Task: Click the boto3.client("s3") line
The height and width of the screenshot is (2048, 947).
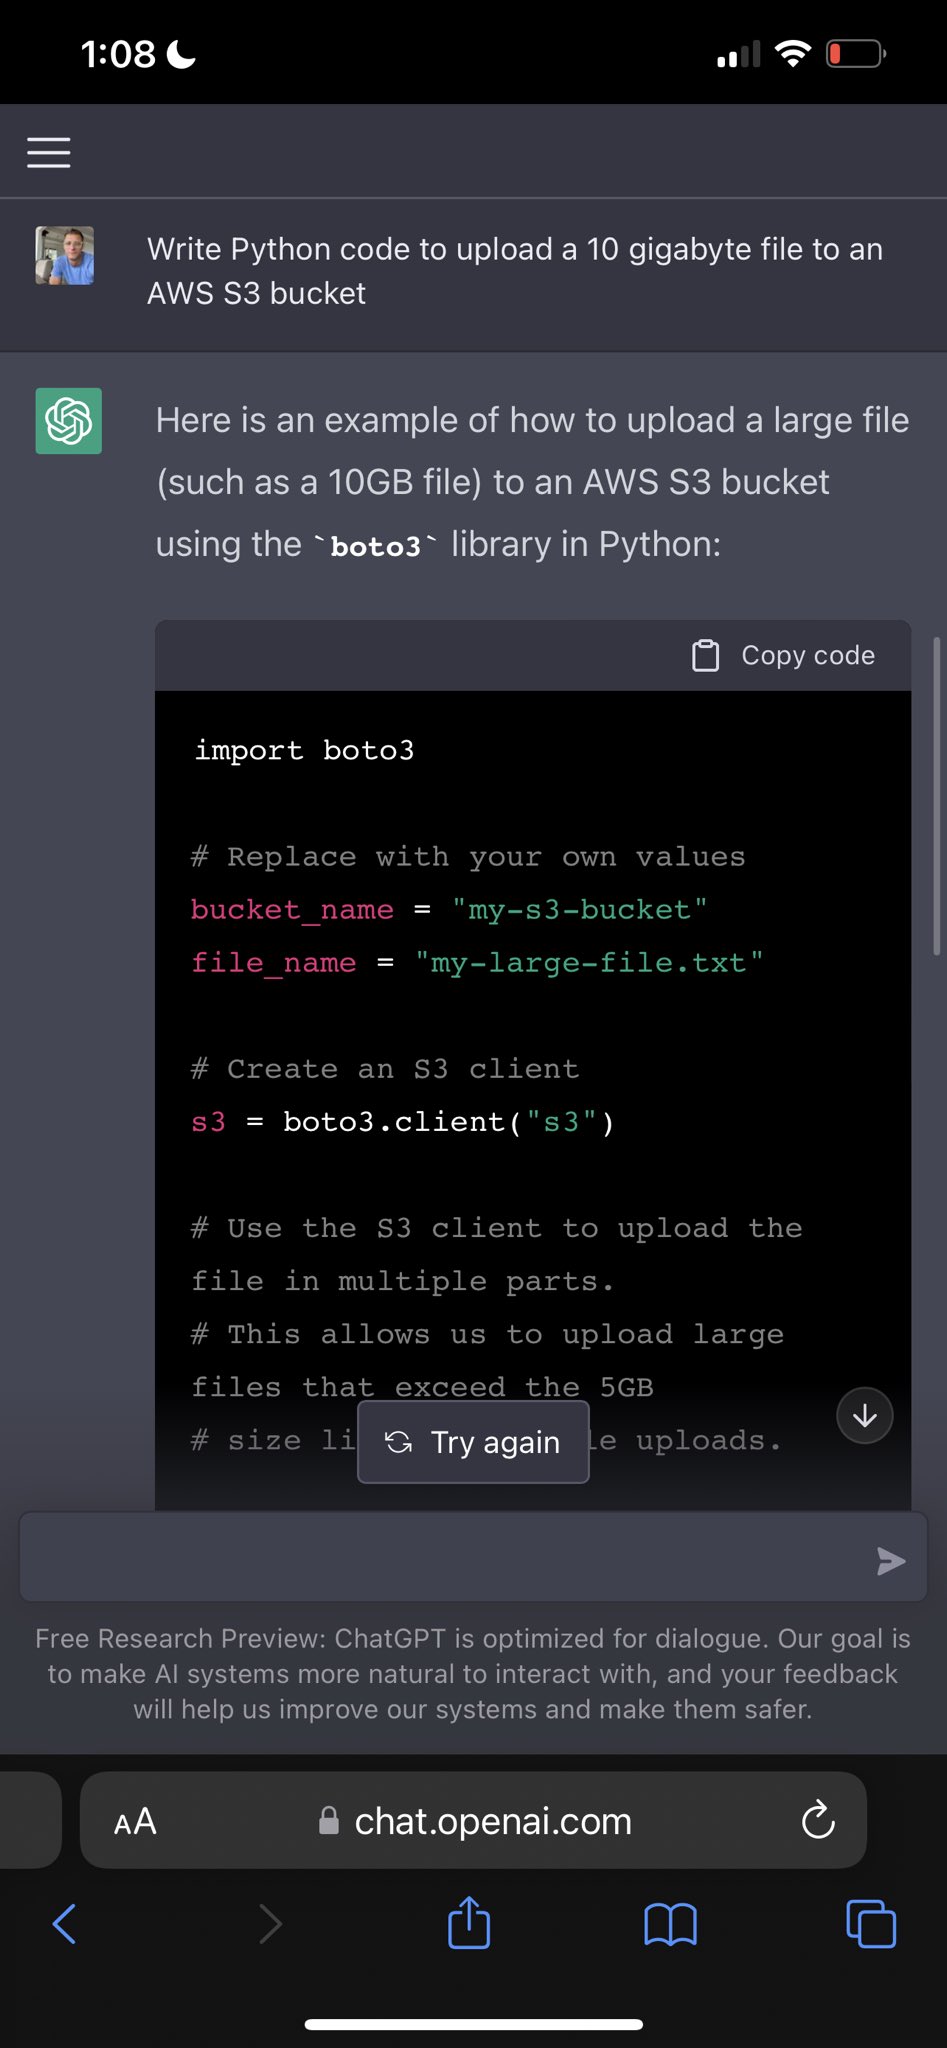Action: pyautogui.click(x=403, y=1122)
